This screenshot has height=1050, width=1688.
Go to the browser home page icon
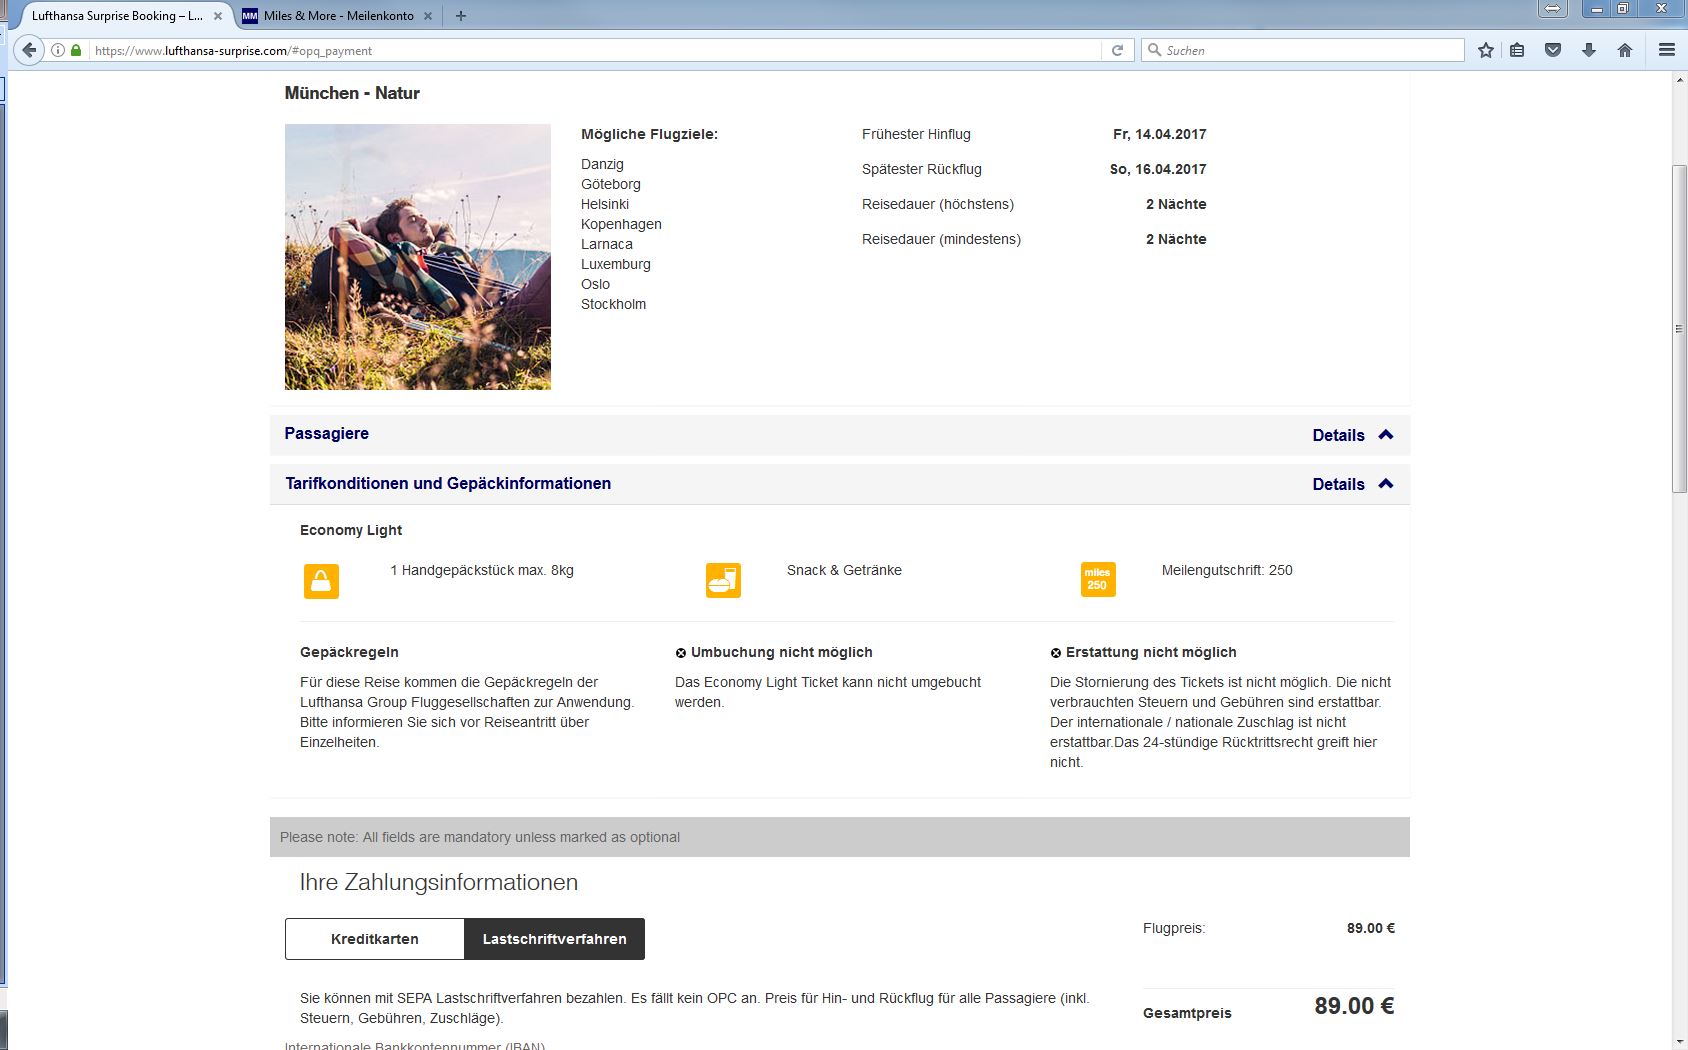tap(1625, 50)
